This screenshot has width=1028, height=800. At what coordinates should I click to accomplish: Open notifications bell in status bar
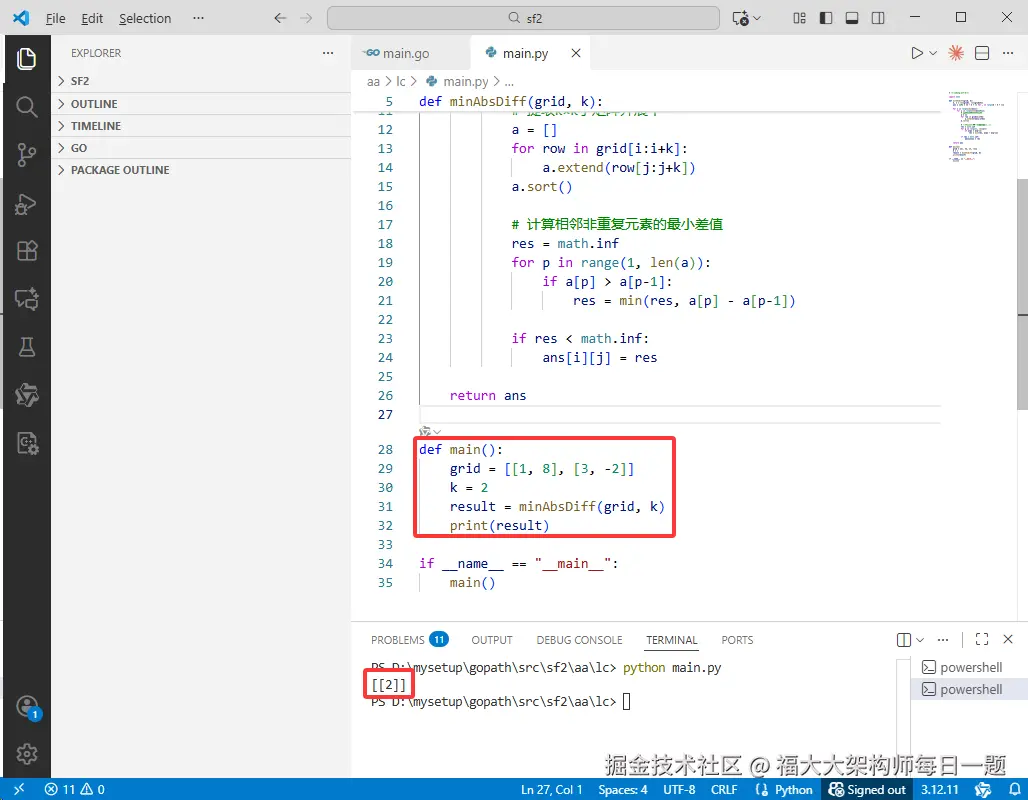click(1014, 789)
